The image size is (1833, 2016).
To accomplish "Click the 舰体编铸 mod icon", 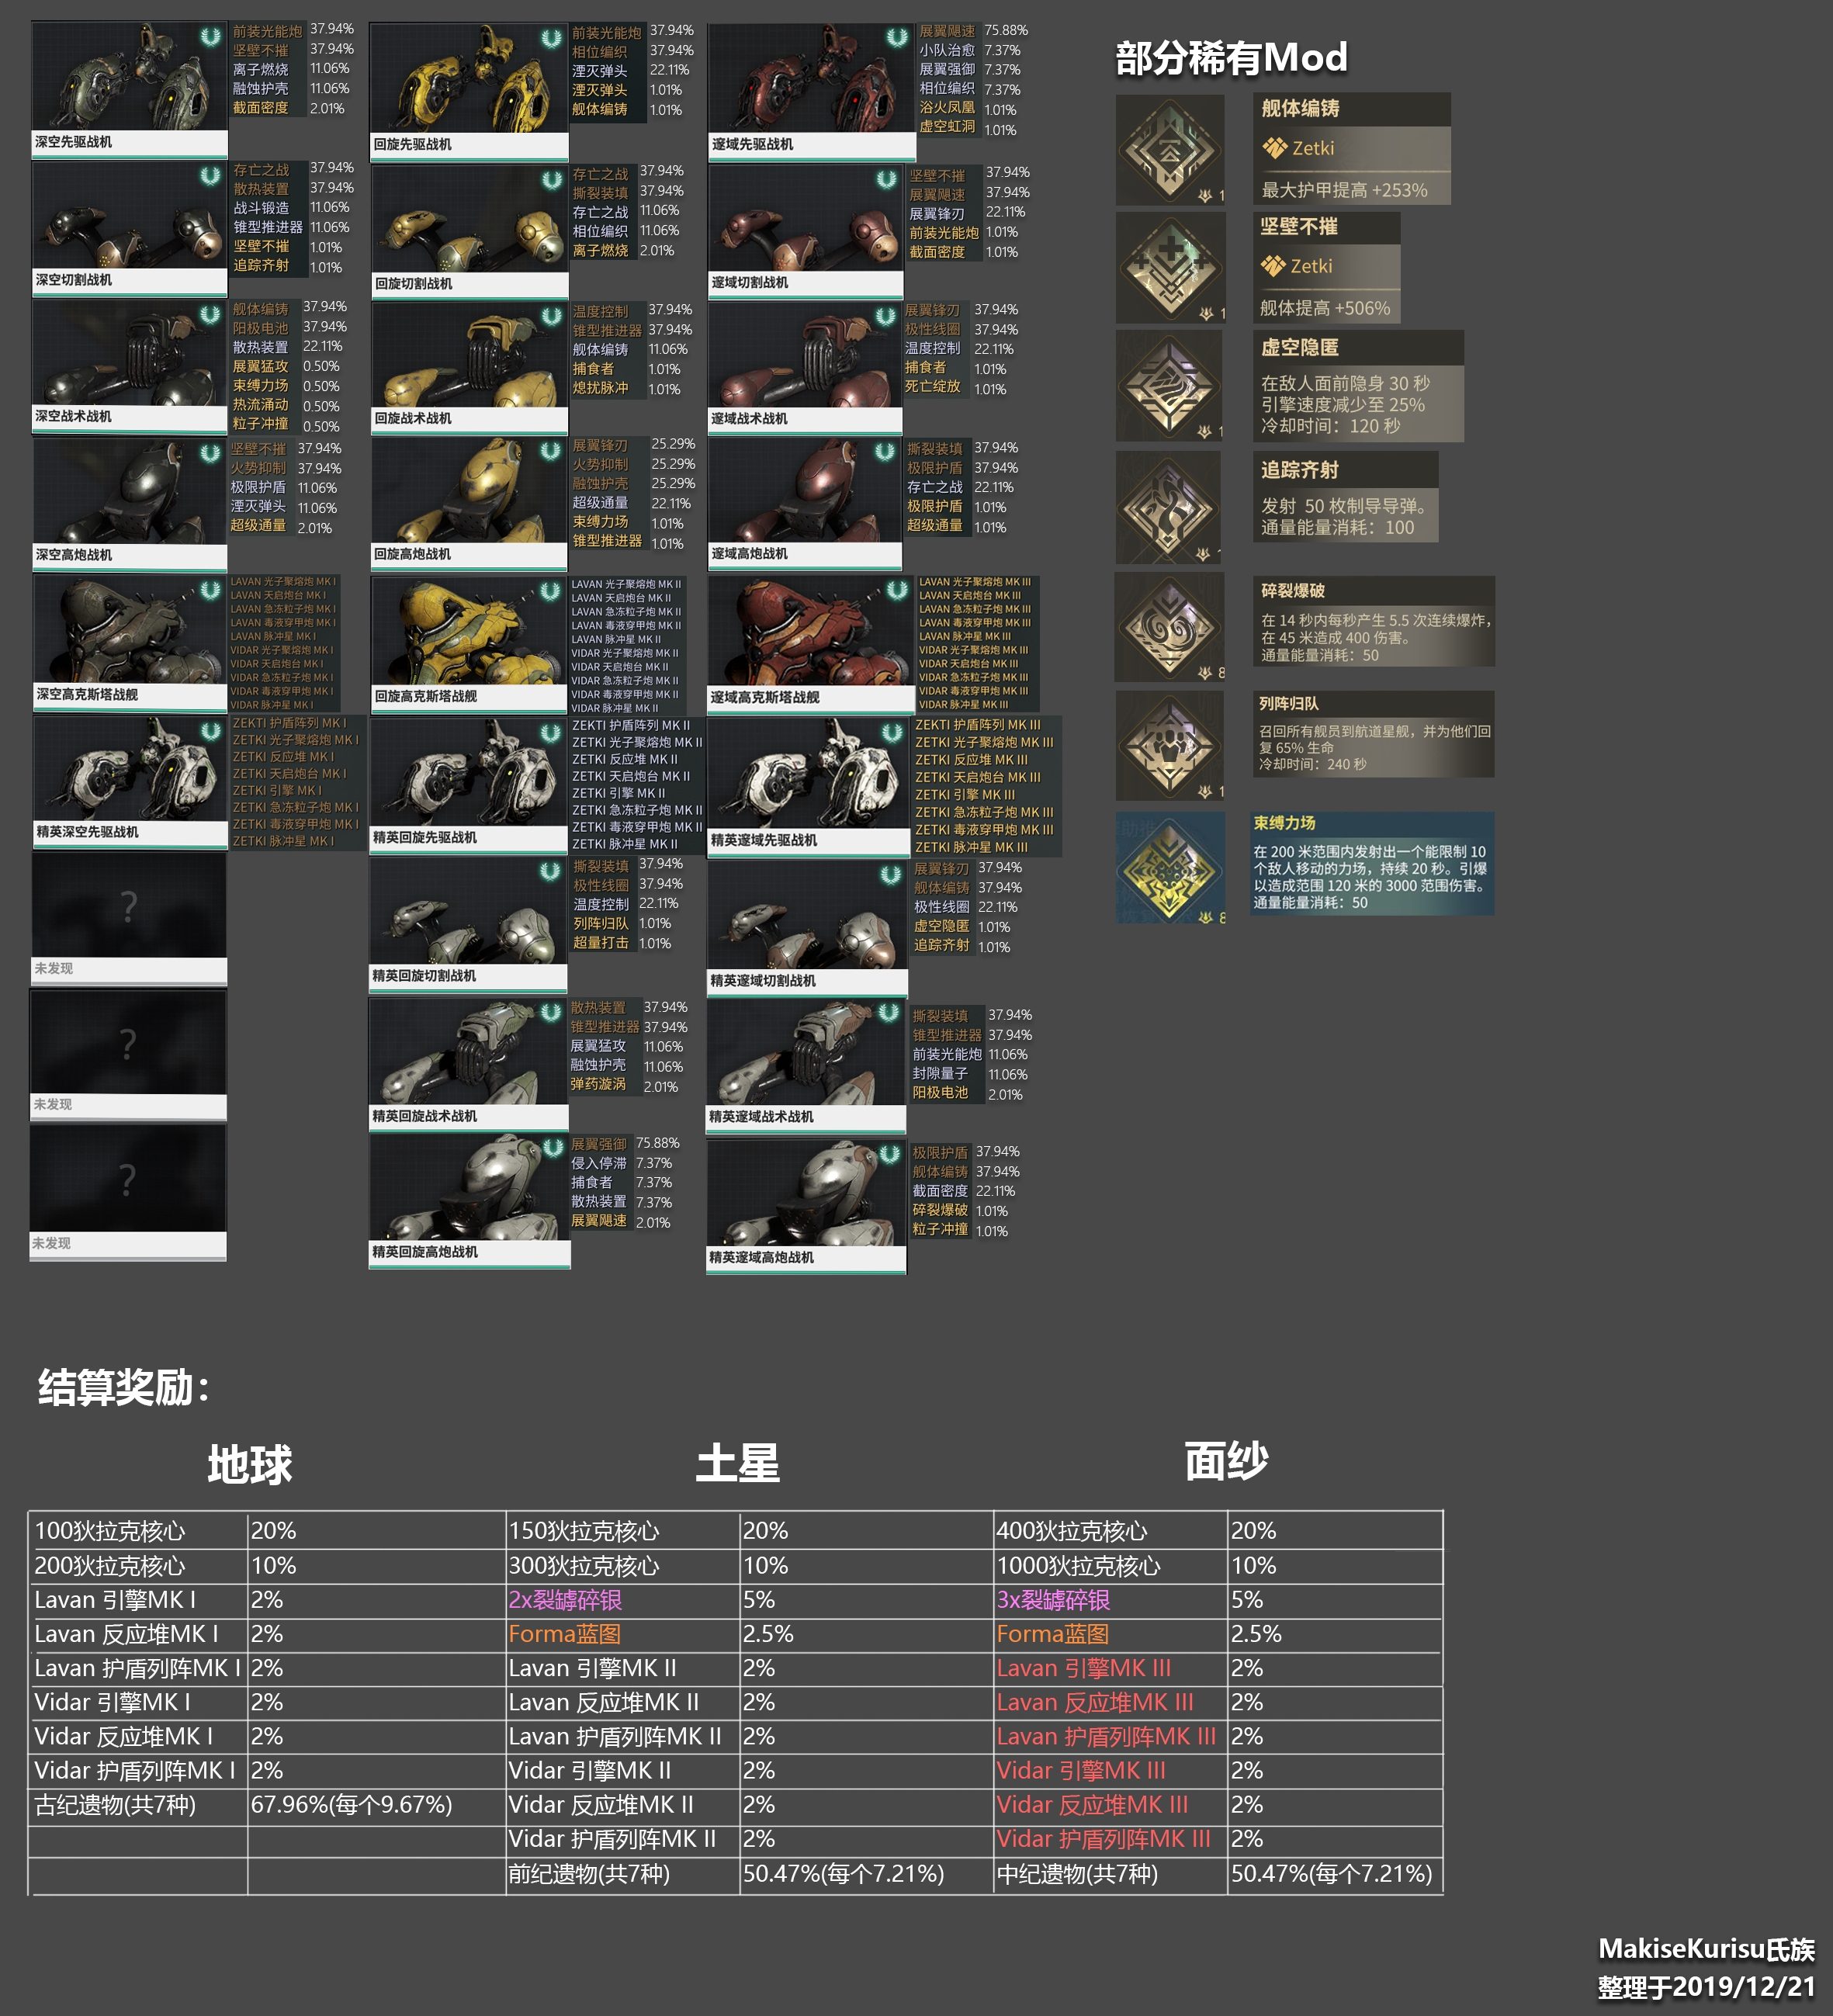I will [x=1170, y=150].
